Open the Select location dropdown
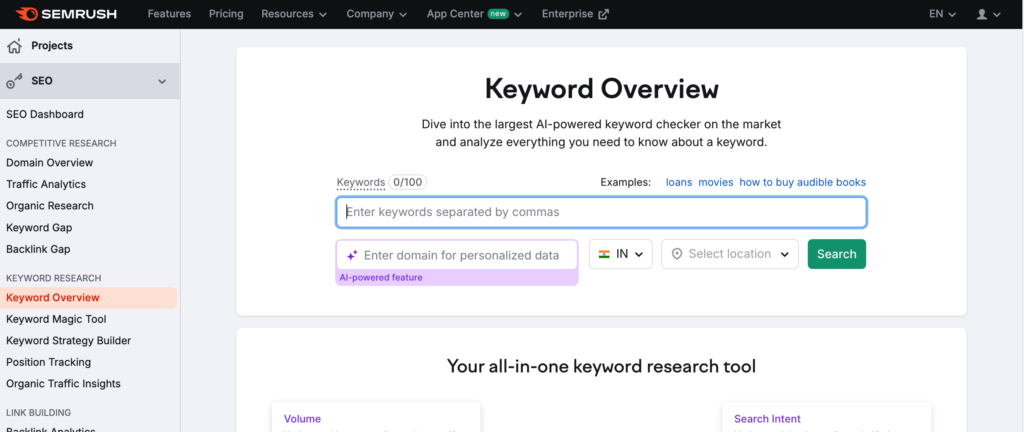The image size is (1024, 432). click(730, 254)
